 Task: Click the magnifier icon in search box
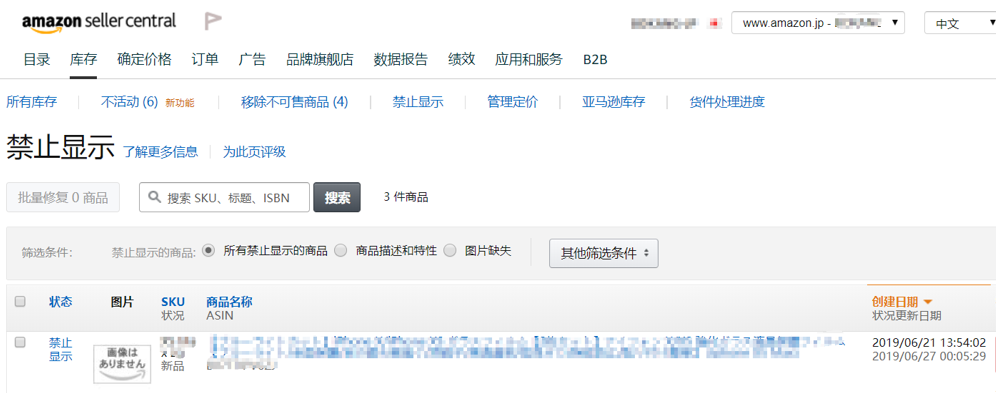[154, 197]
